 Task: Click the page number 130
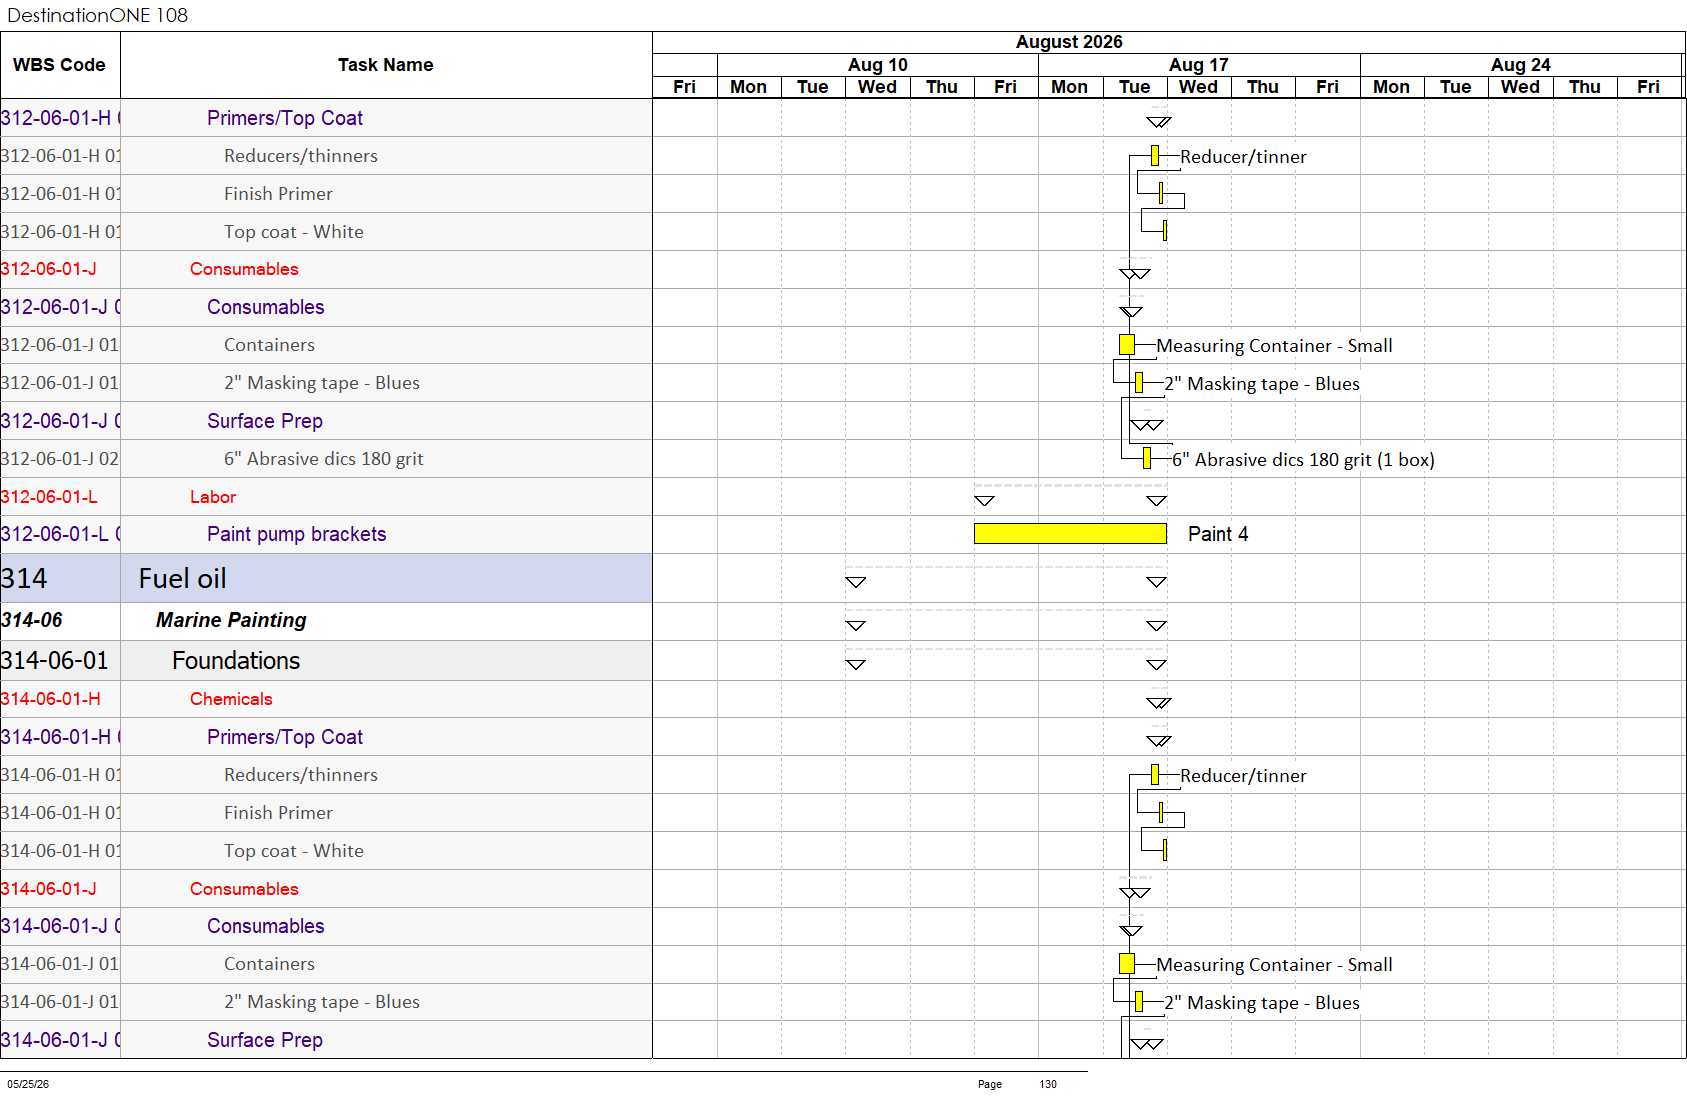point(1048,1084)
